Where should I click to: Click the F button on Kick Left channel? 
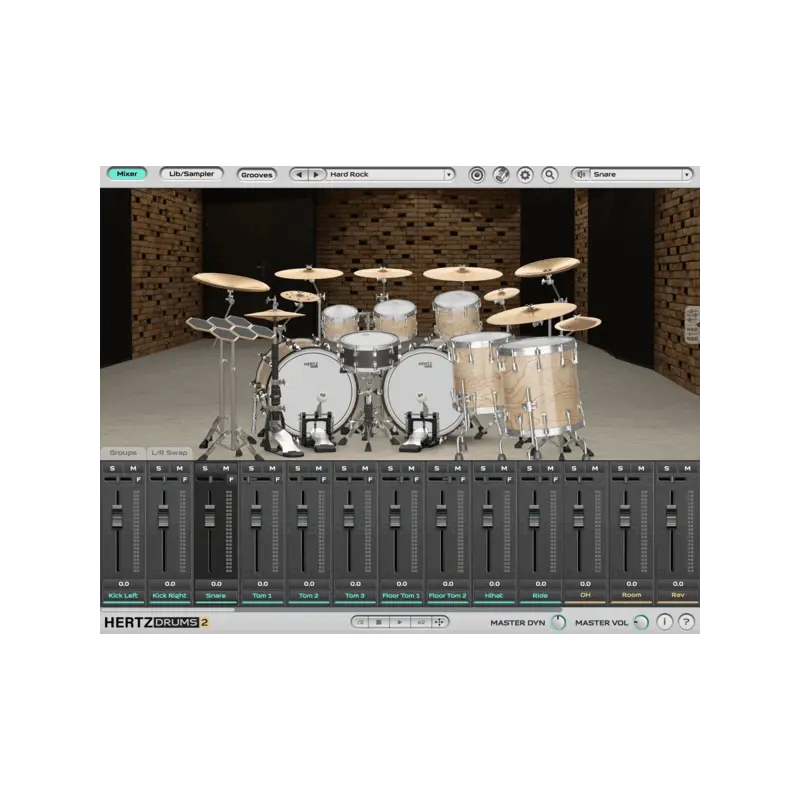(x=138, y=480)
